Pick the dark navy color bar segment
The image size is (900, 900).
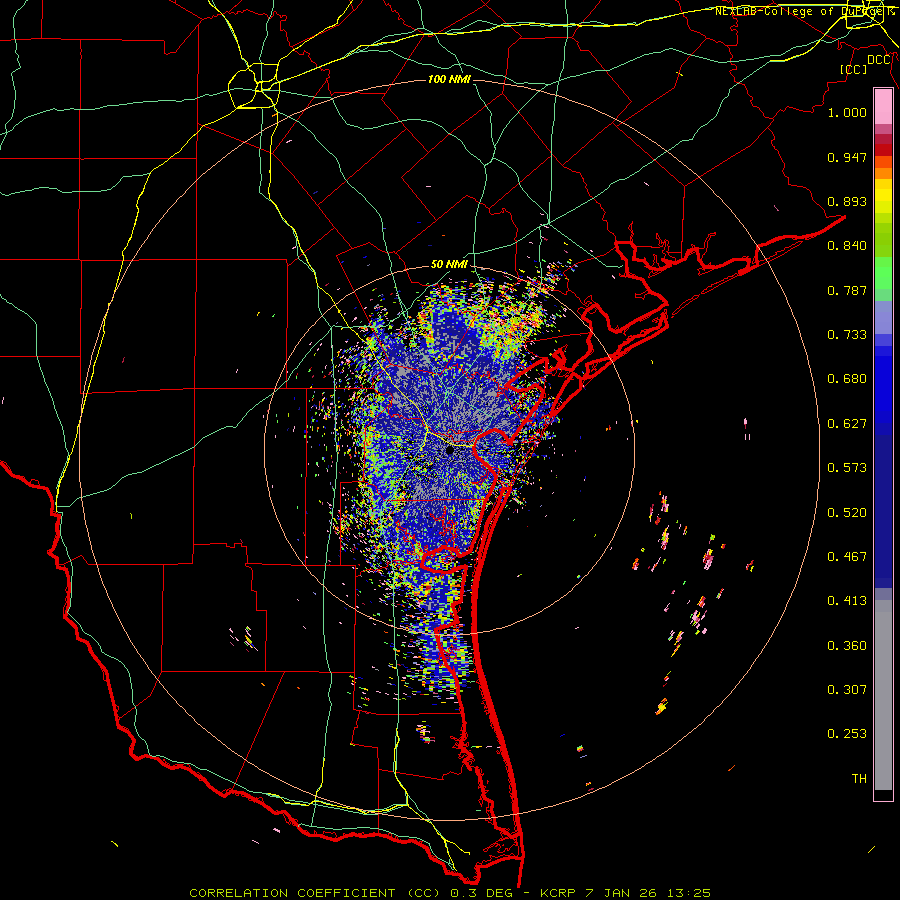click(883, 511)
